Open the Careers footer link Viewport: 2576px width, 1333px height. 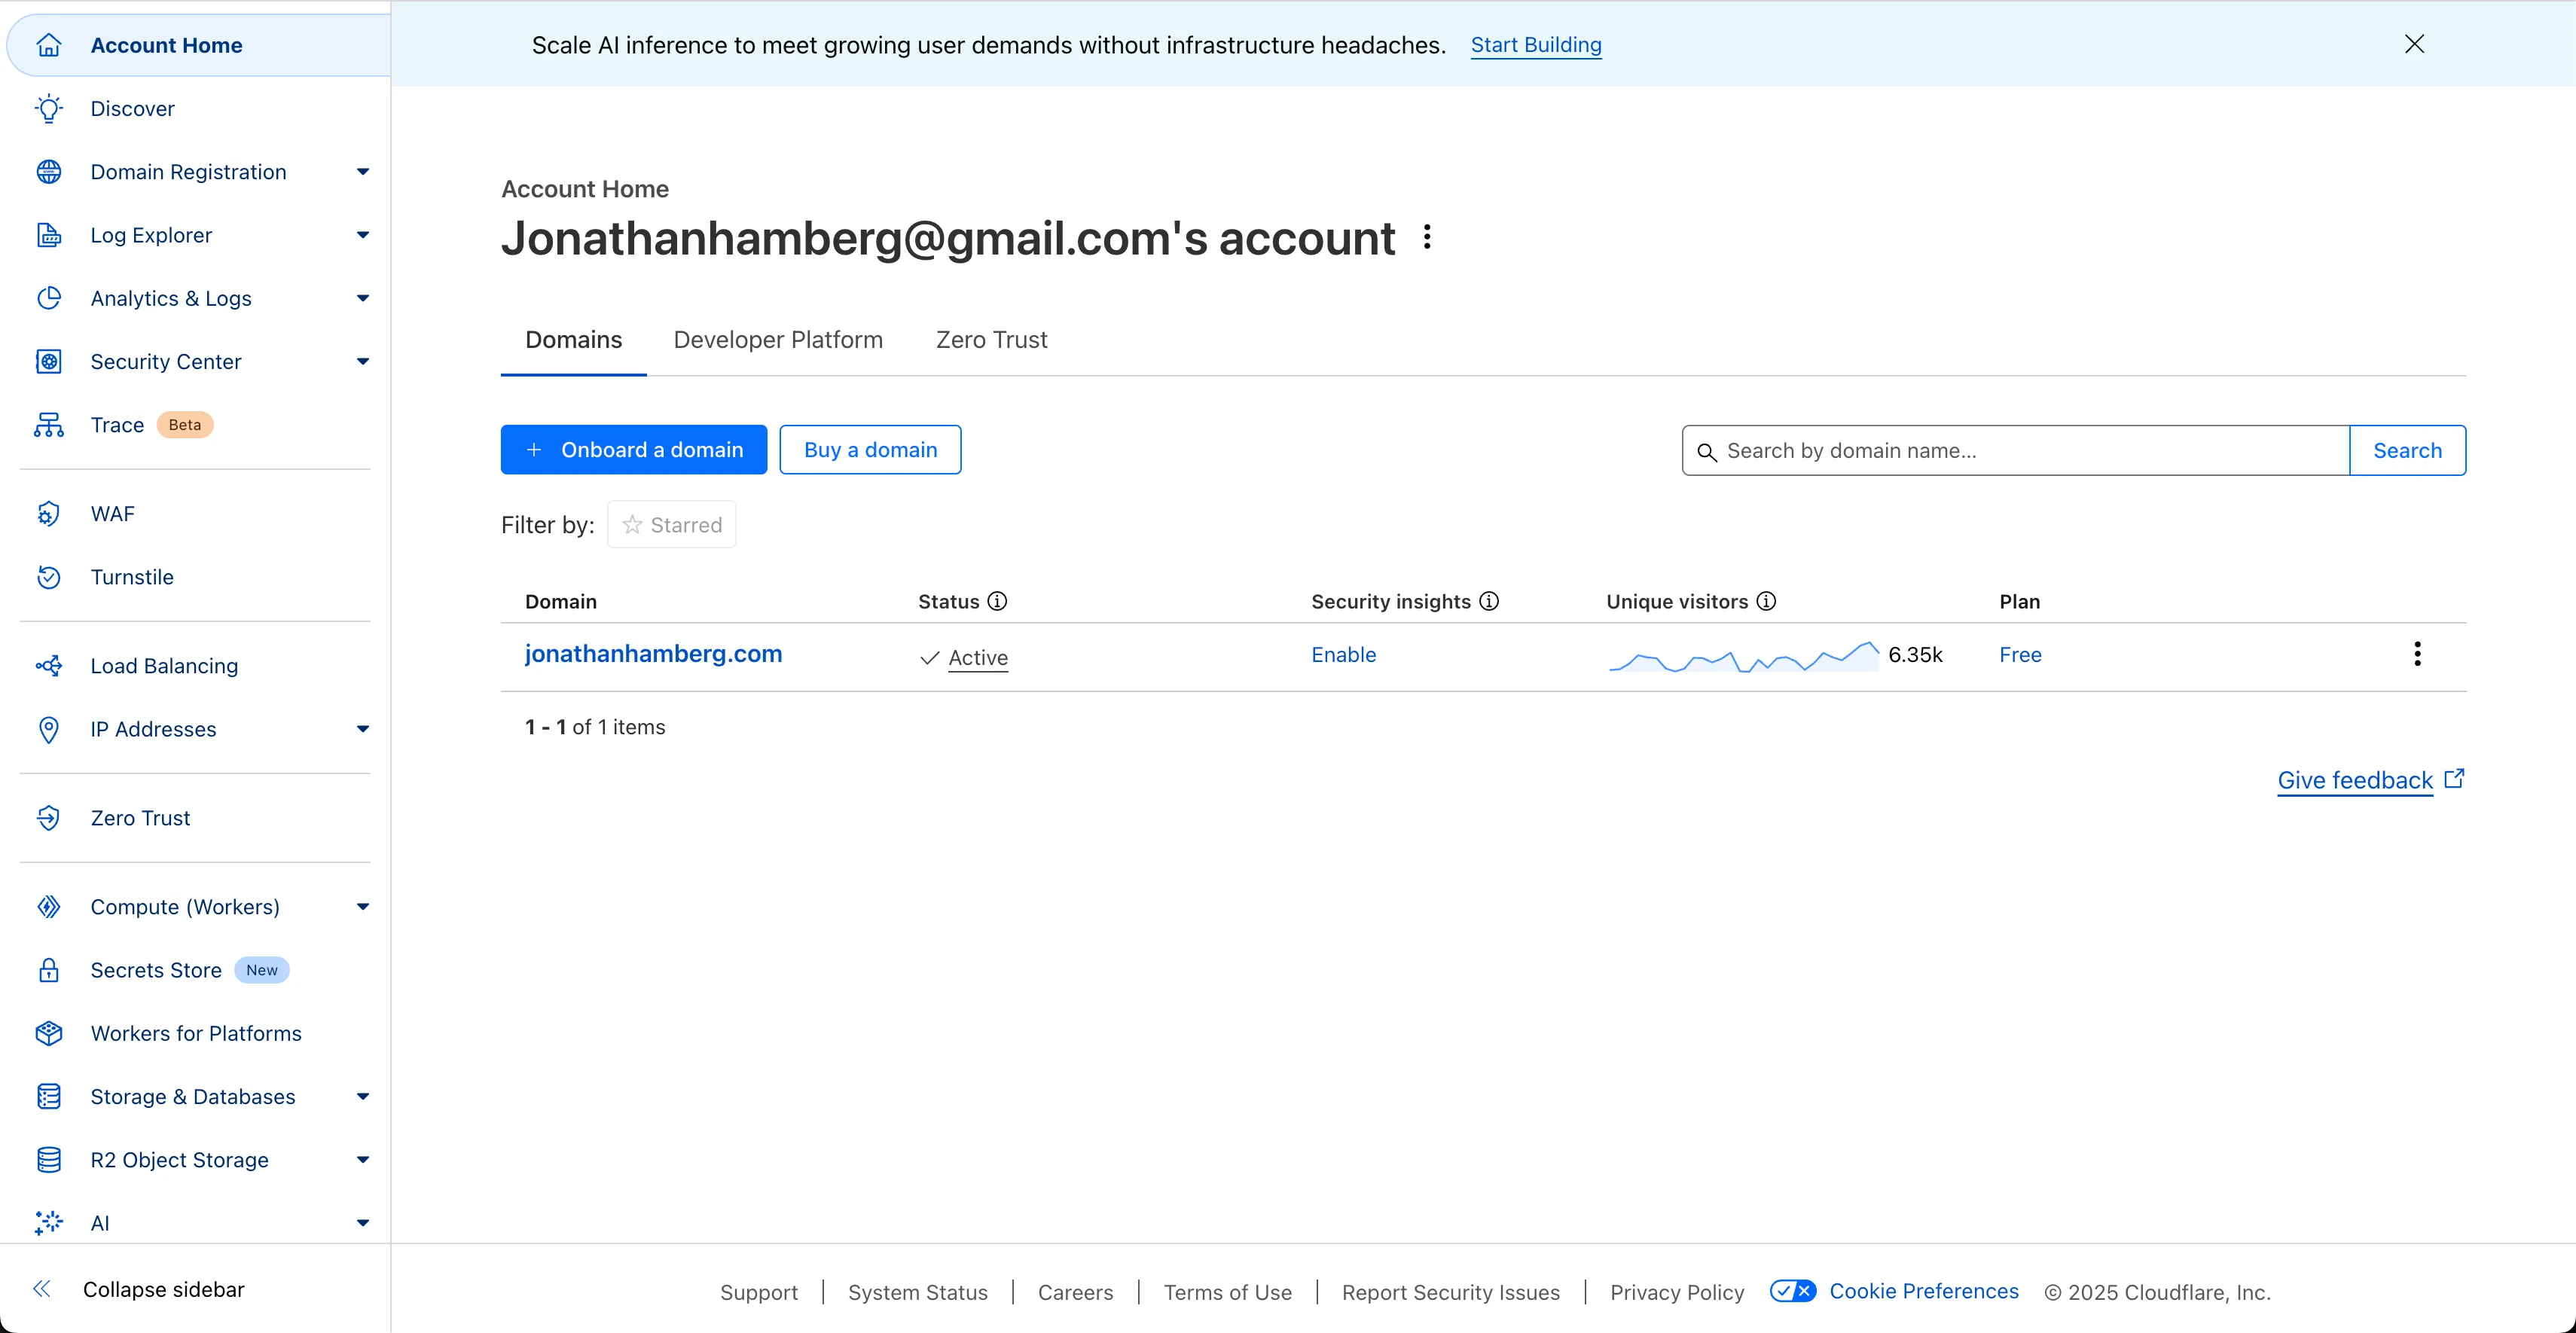click(x=1075, y=1292)
